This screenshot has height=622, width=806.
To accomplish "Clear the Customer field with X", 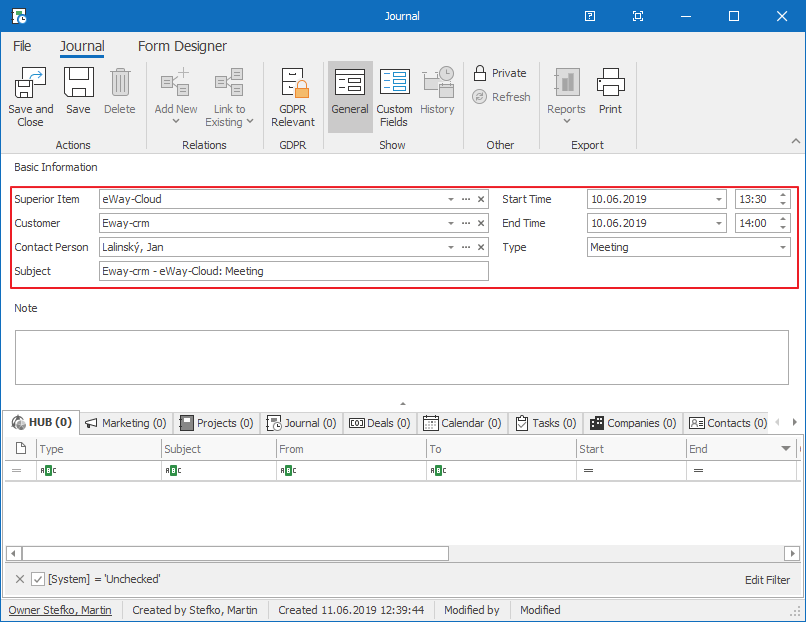I will tap(481, 223).
